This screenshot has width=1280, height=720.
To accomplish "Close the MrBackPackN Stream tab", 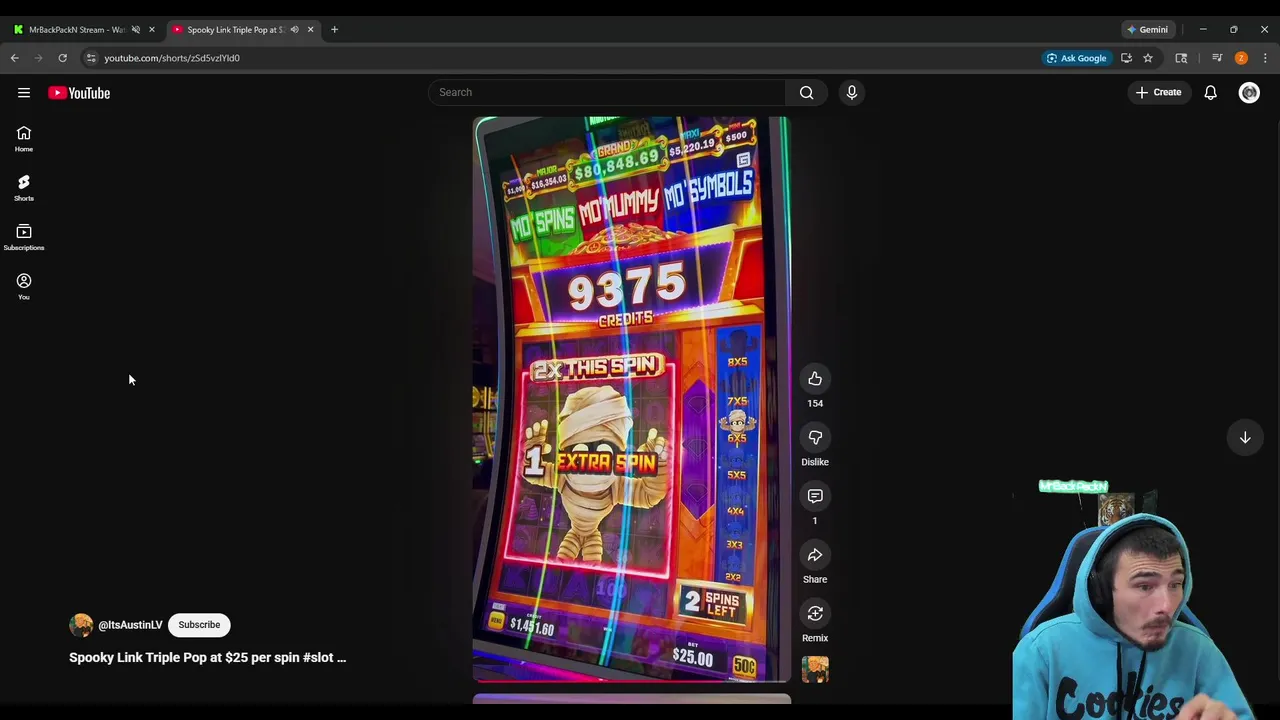I will tap(151, 30).
